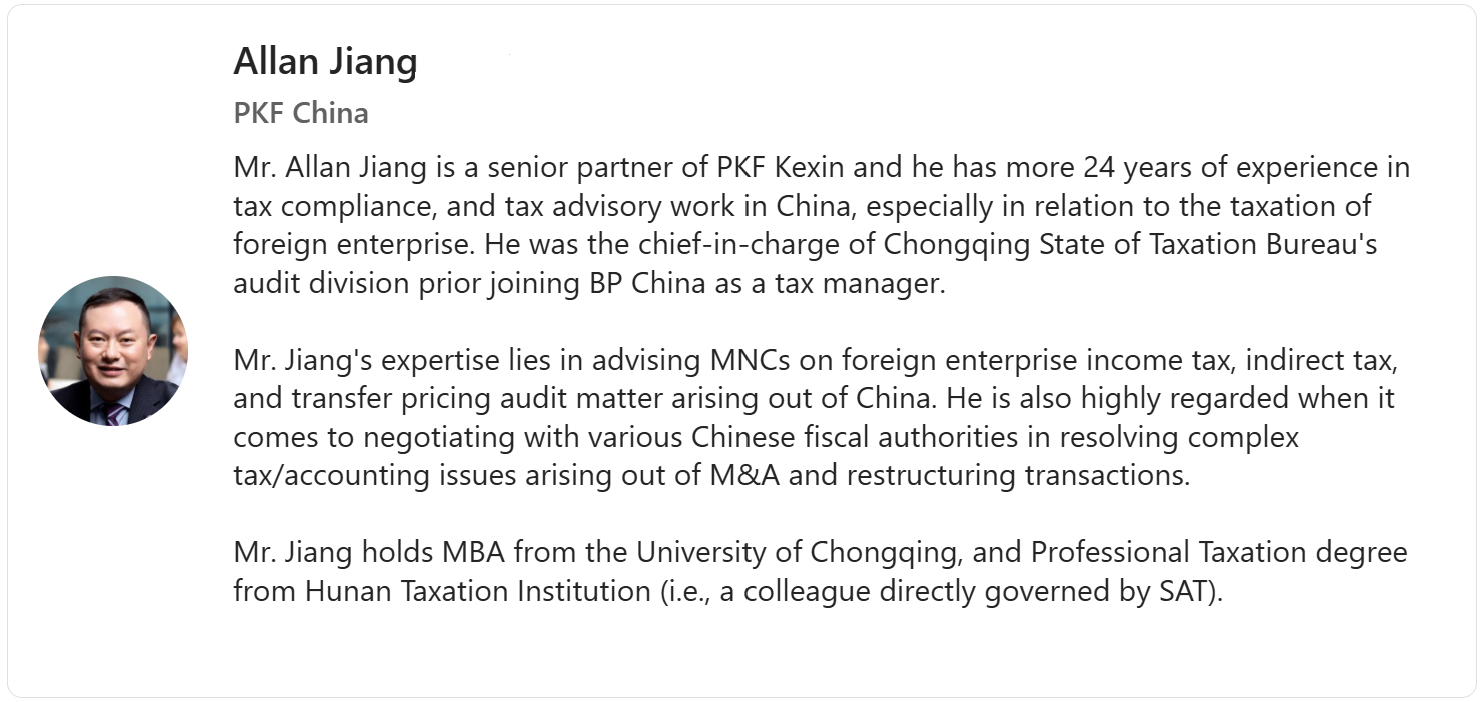The width and height of the screenshot is (1482, 702).
Task: Click Allan Jiang's circular profile photo
Action: pyautogui.click(x=113, y=351)
